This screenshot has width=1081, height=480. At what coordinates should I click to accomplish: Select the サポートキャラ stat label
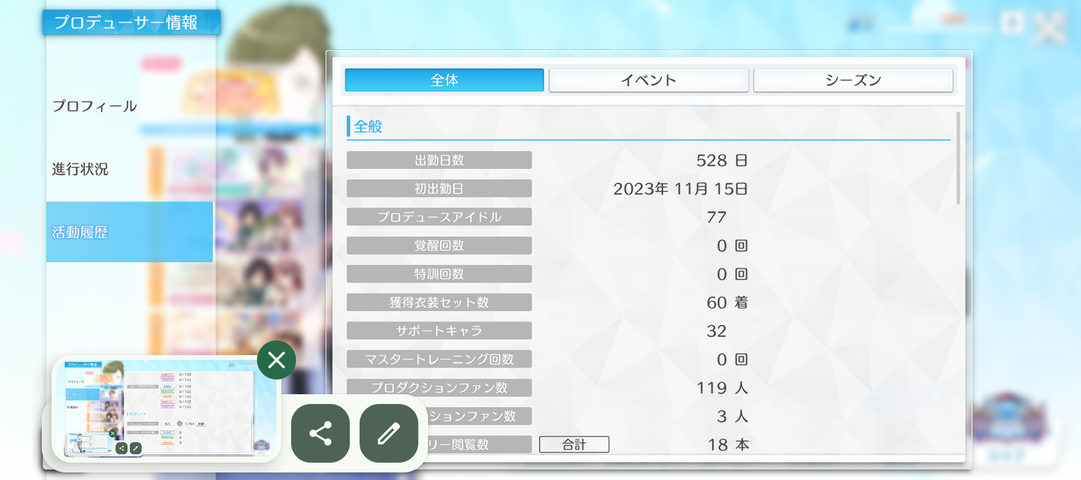[439, 330]
